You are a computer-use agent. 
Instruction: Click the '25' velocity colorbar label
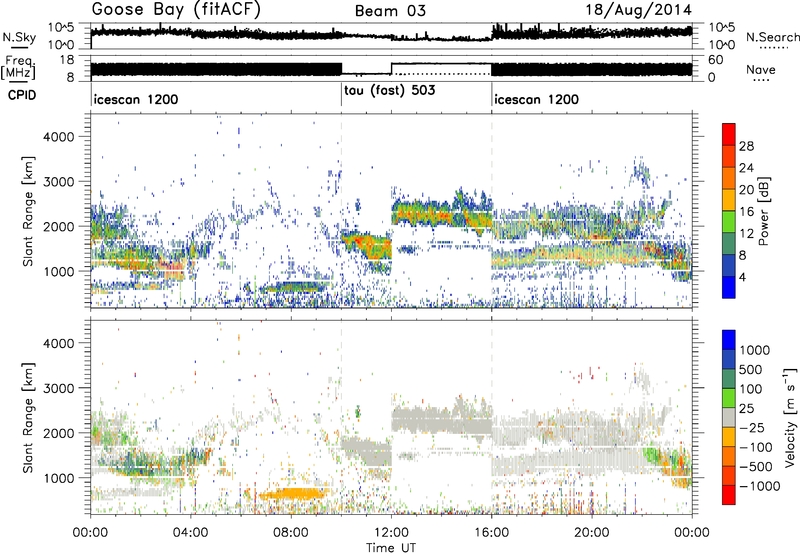(x=746, y=408)
